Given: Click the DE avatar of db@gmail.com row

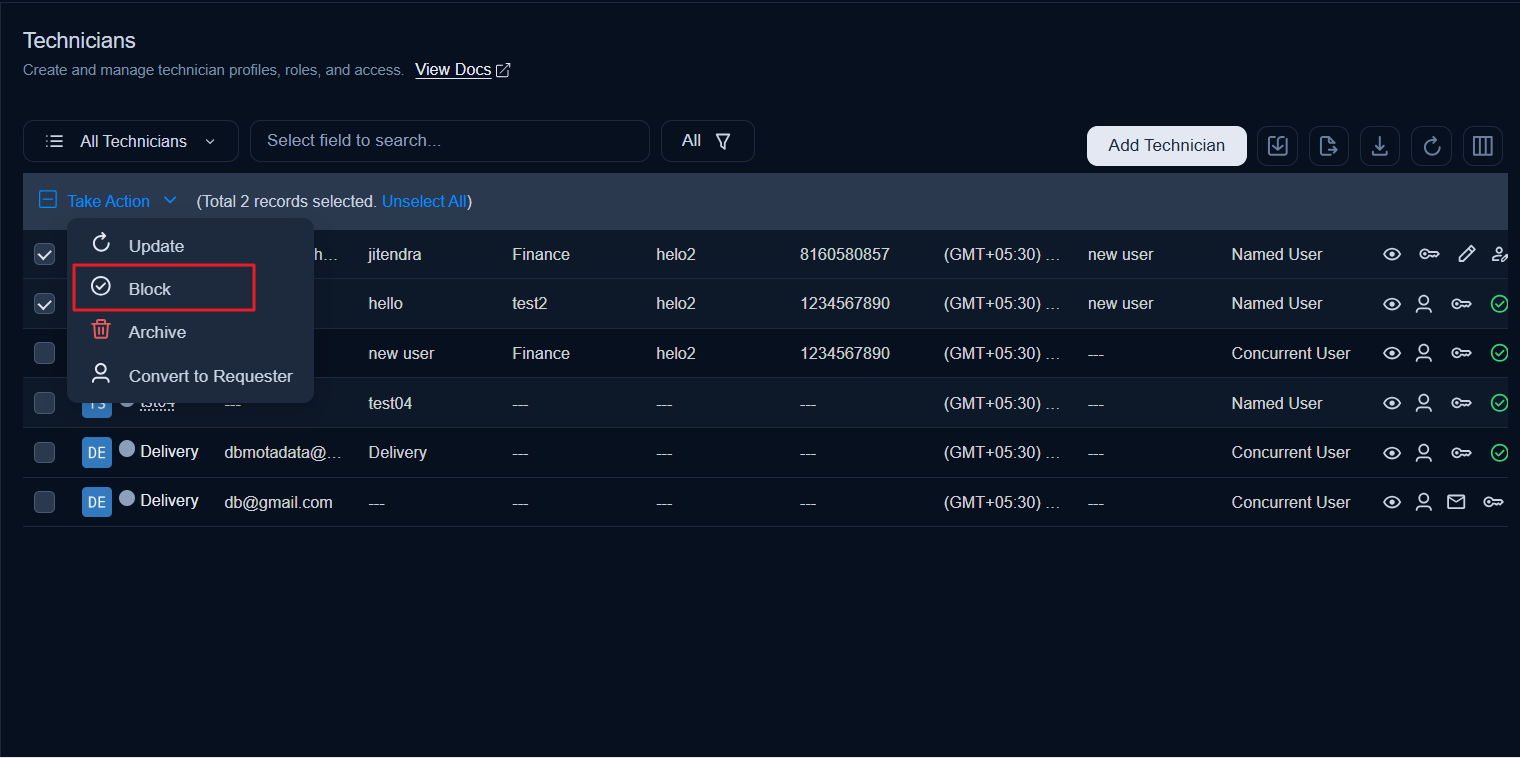Looking at the screenshot, I should pos(97,502).
